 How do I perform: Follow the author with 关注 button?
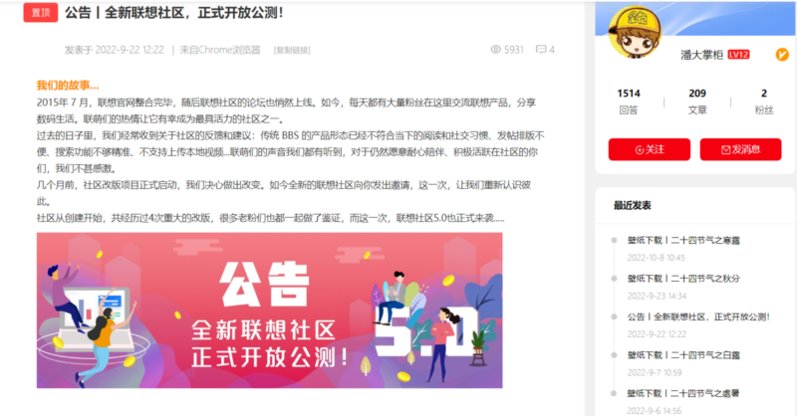click(x=649, y=149)
